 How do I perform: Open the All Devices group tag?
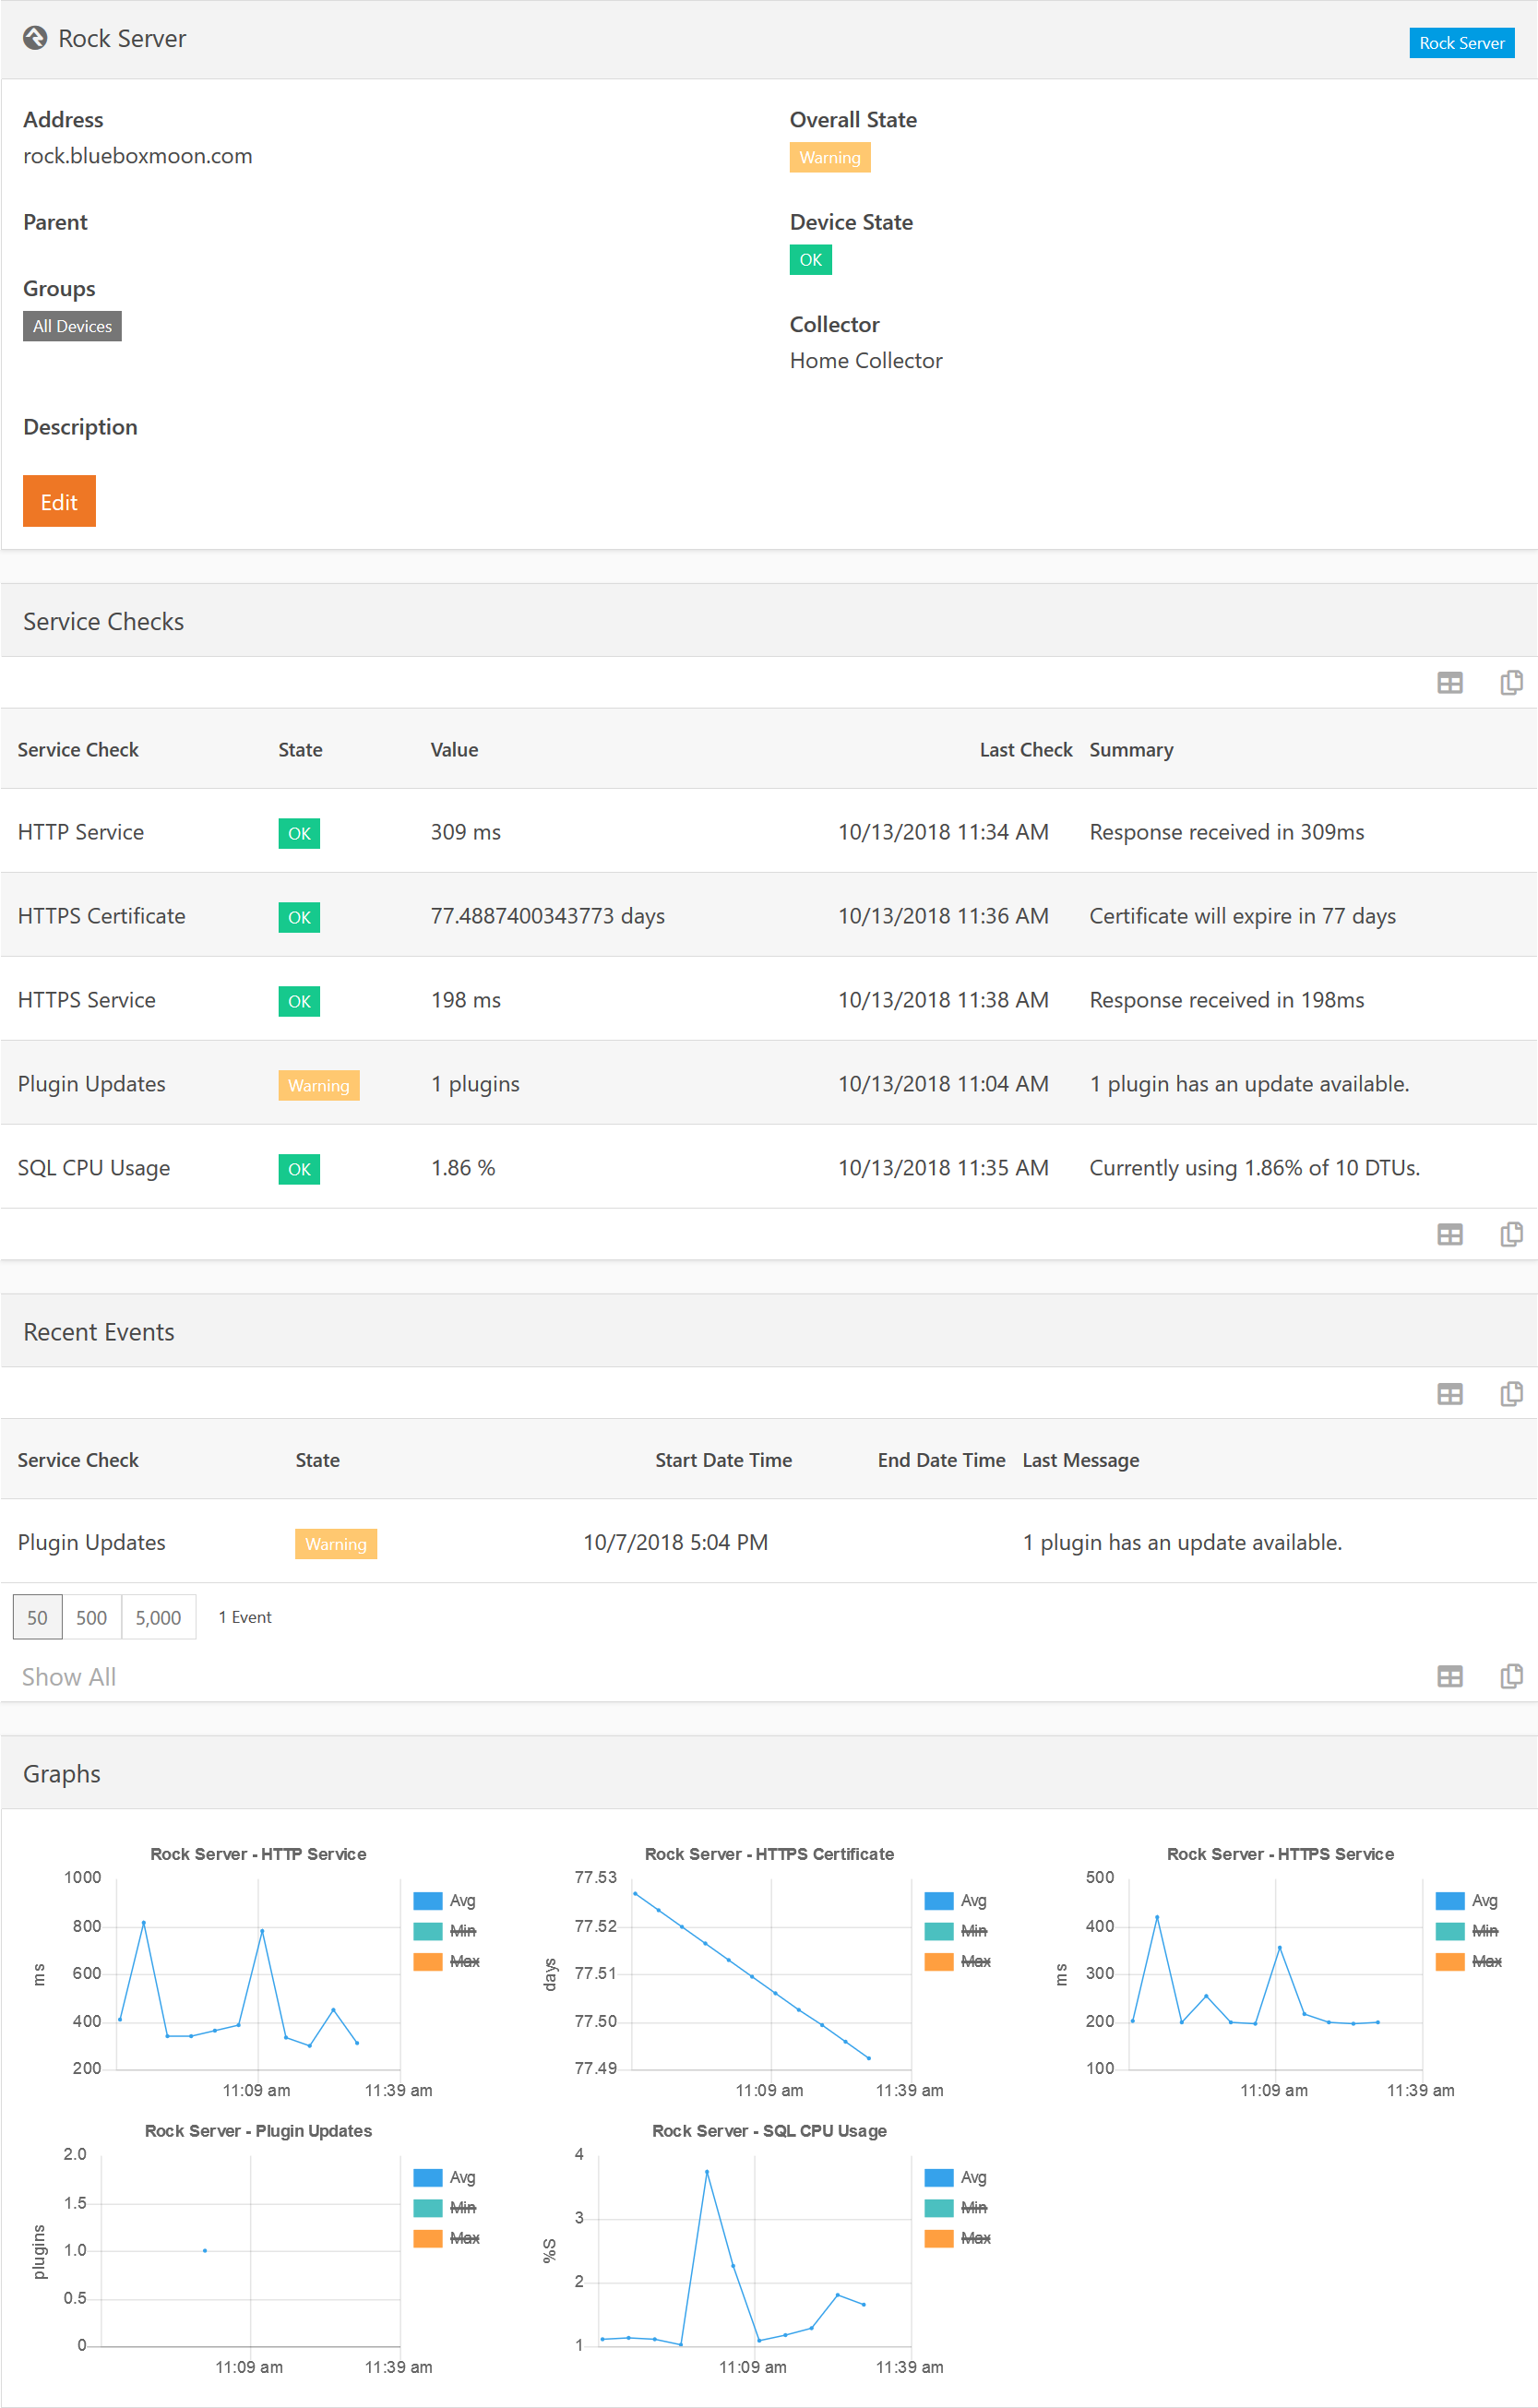tap(72, 326)
